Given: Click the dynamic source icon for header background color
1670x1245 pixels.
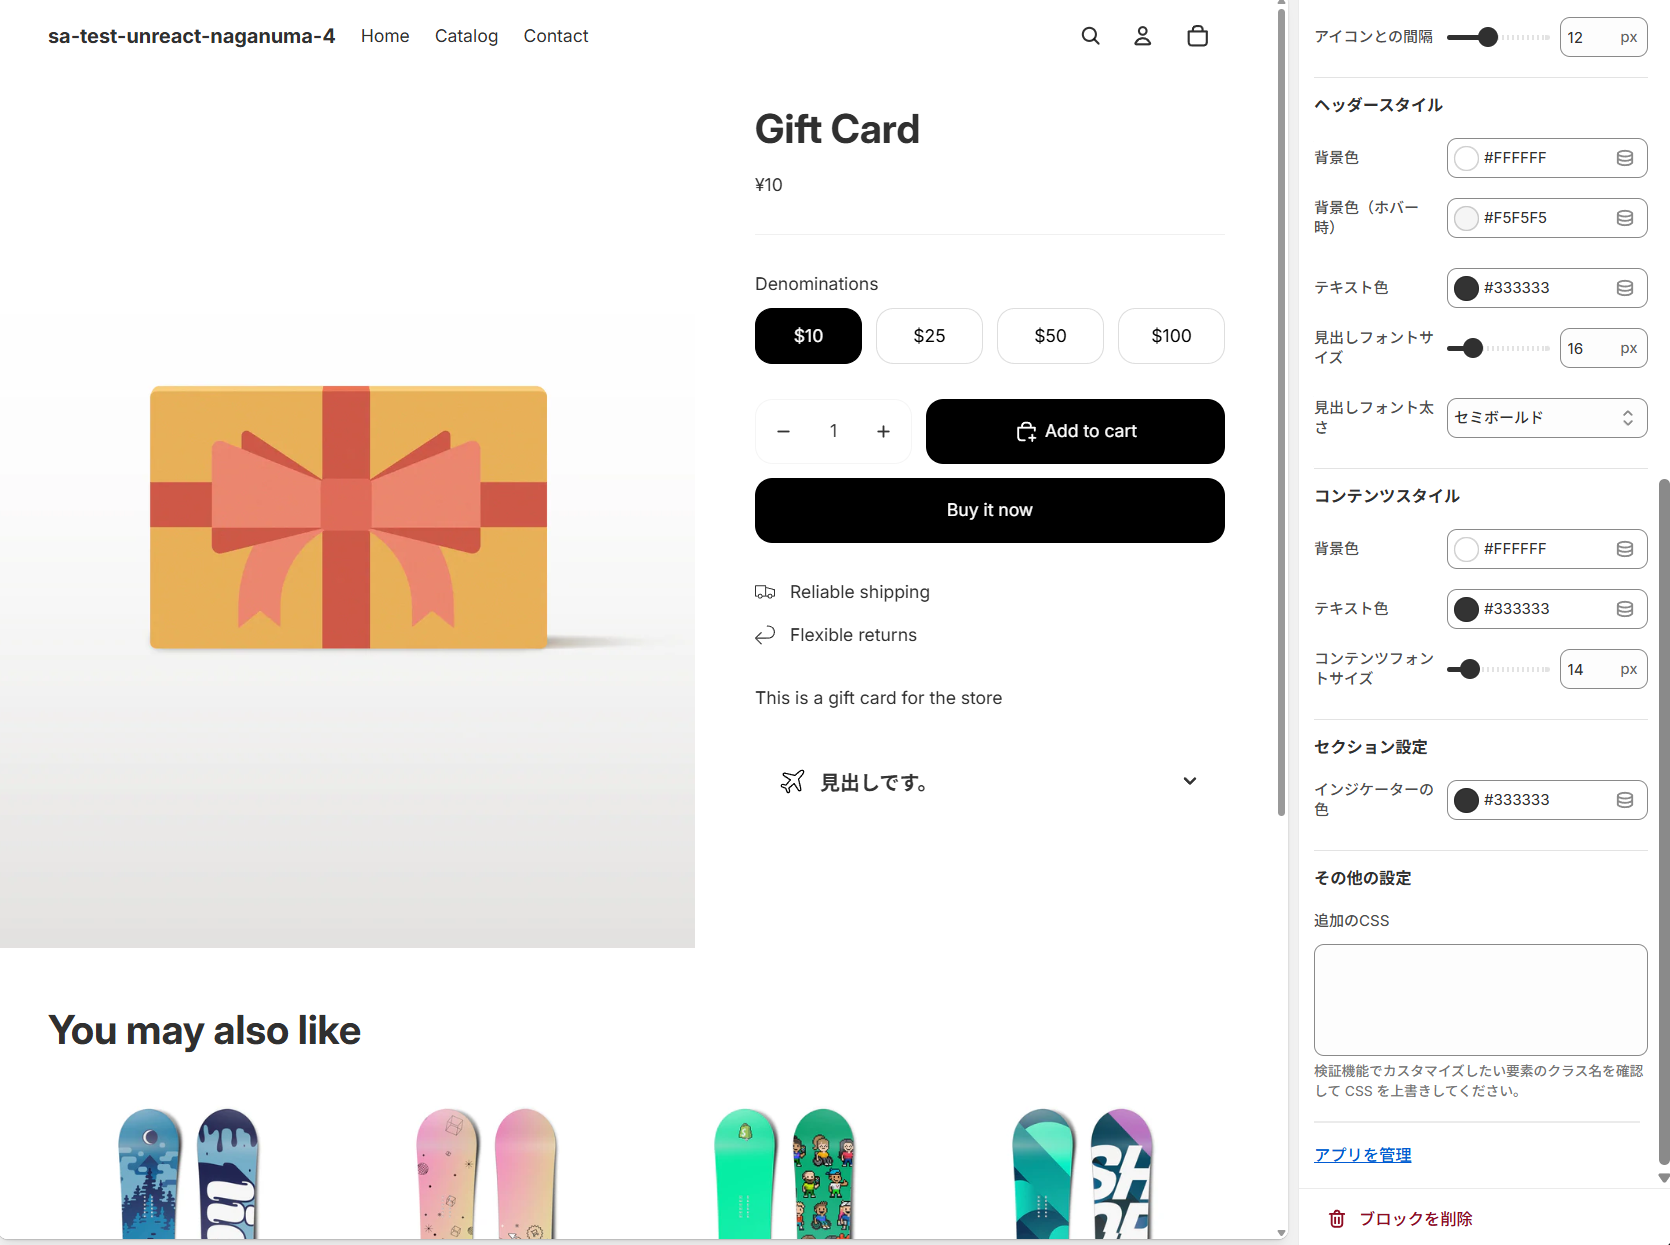Looking at the screenshot, I should coord(1625,158).
